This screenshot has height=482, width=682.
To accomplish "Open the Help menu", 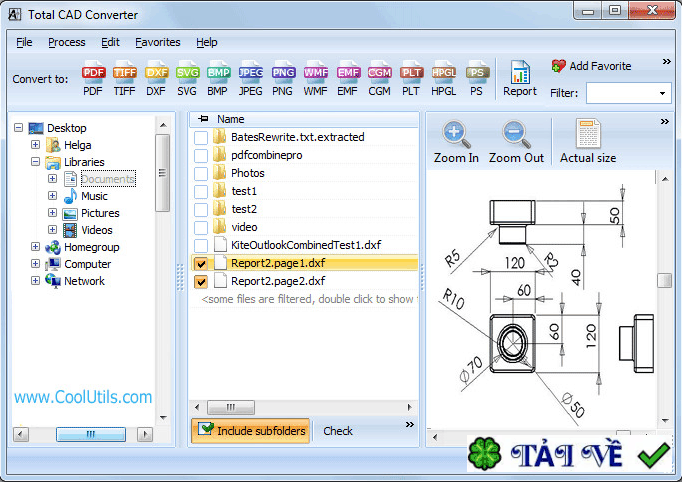I will pos(207,42).
